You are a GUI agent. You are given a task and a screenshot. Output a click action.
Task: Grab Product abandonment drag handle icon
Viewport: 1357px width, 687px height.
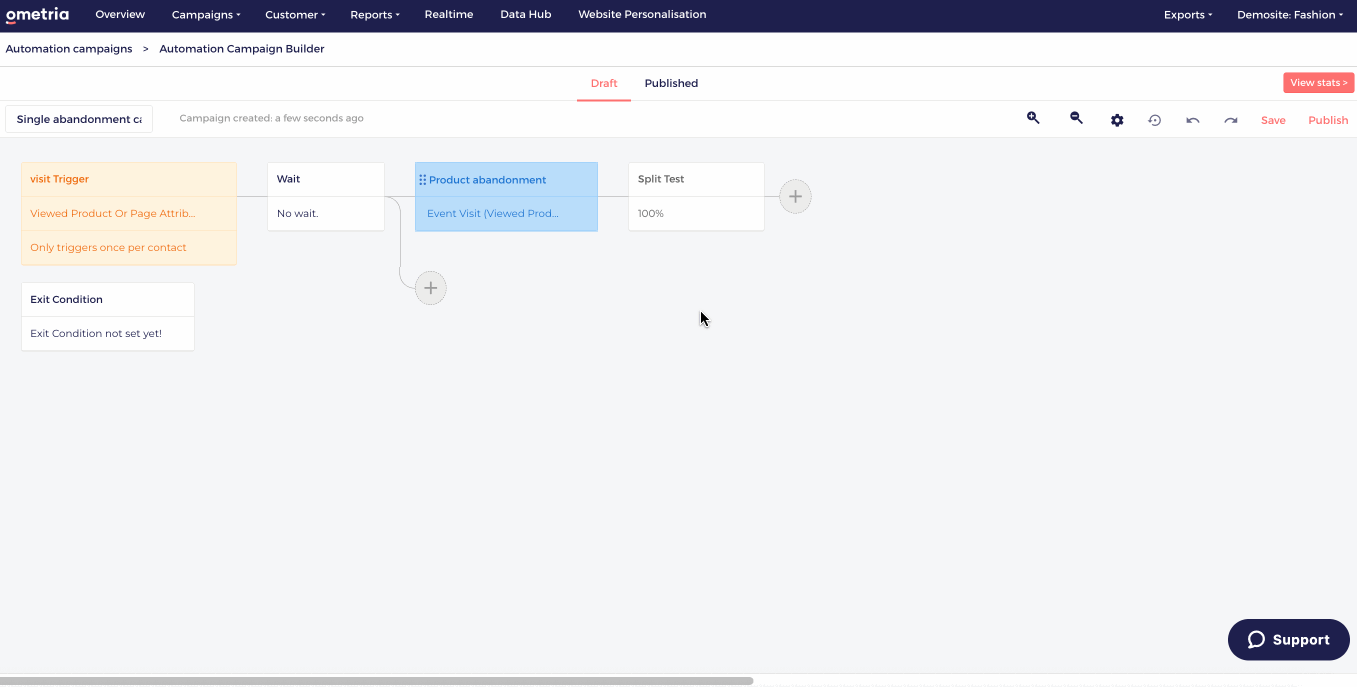point(423,180)
